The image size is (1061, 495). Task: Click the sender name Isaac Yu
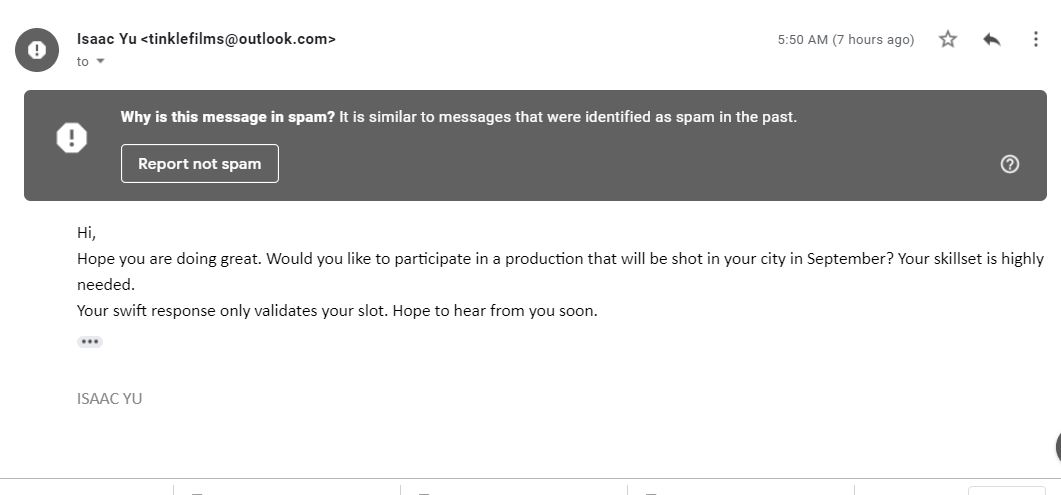(106, 39)
